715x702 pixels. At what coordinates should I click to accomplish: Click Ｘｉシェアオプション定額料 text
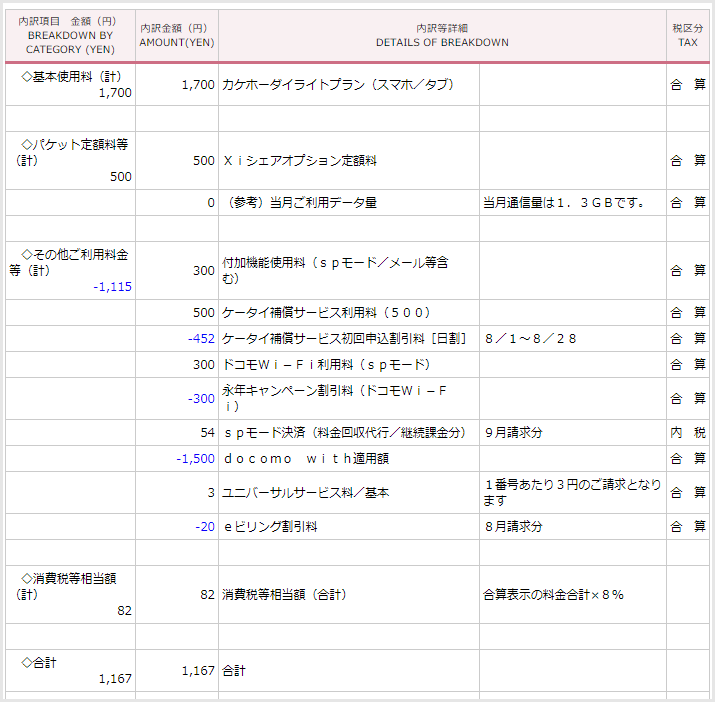click(x=300, y=161)
